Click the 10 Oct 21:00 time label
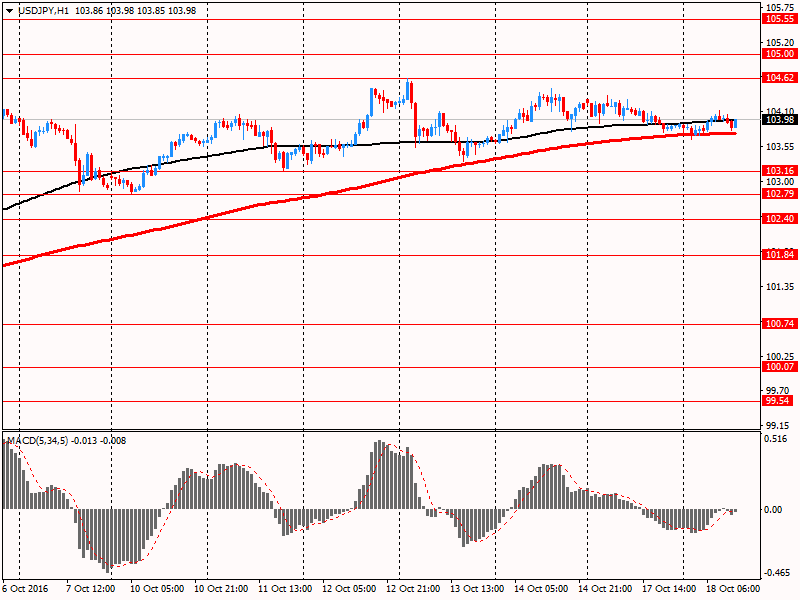The height and width of the screenshot is (600, 800). 221,589
